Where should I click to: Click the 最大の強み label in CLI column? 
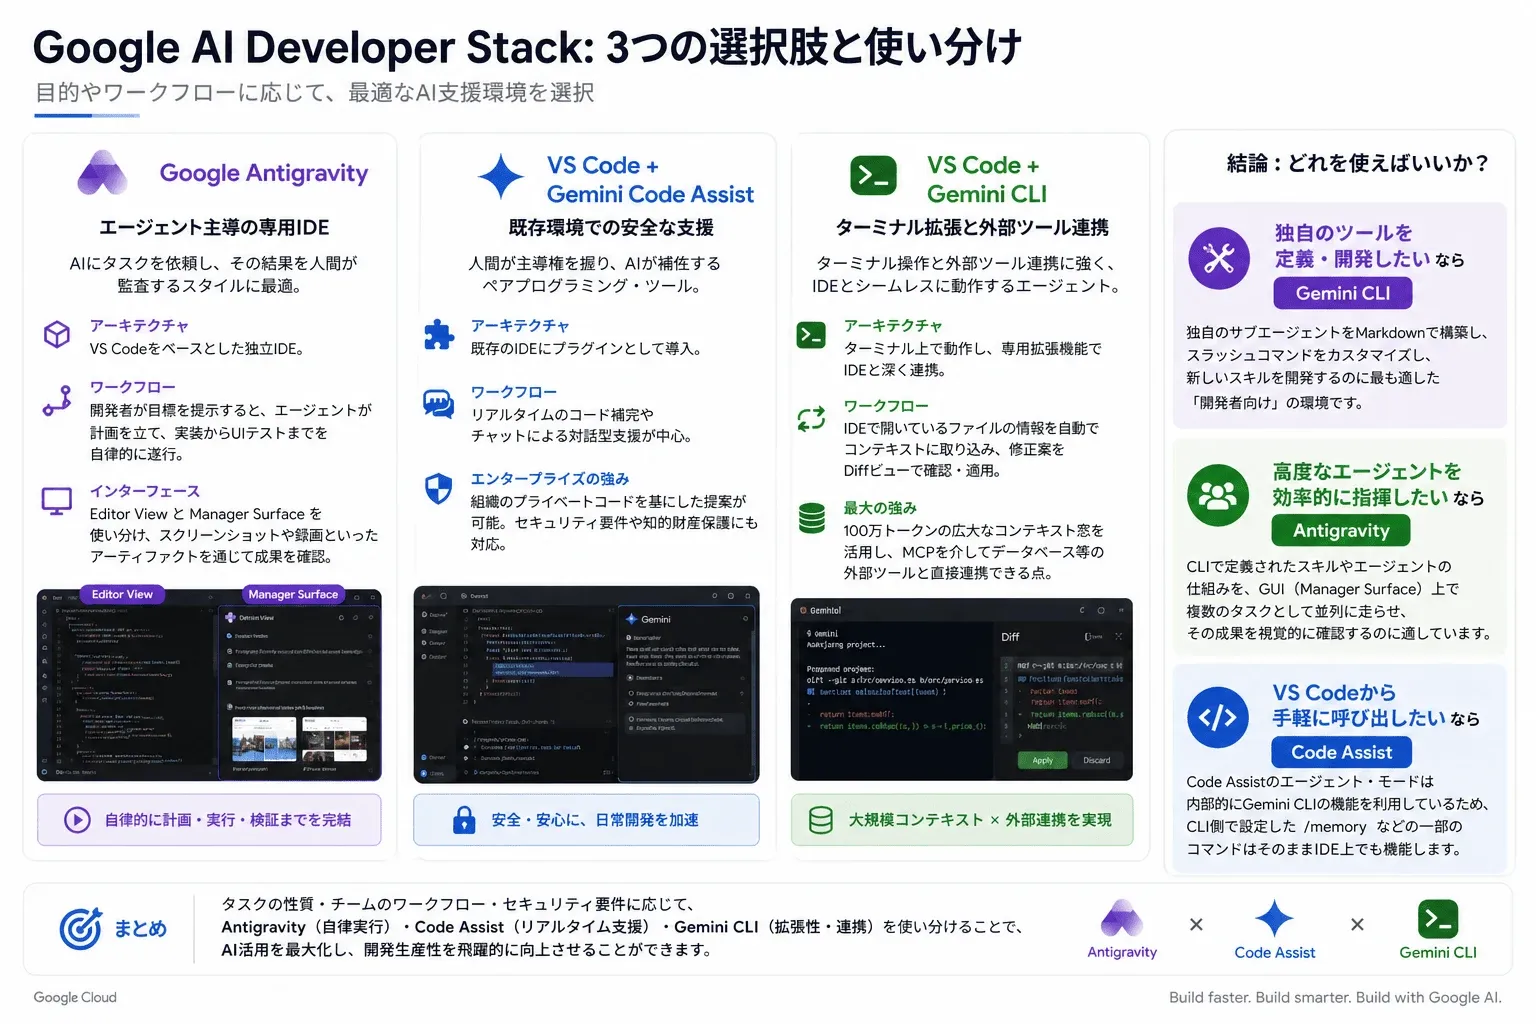click(880, 508)
